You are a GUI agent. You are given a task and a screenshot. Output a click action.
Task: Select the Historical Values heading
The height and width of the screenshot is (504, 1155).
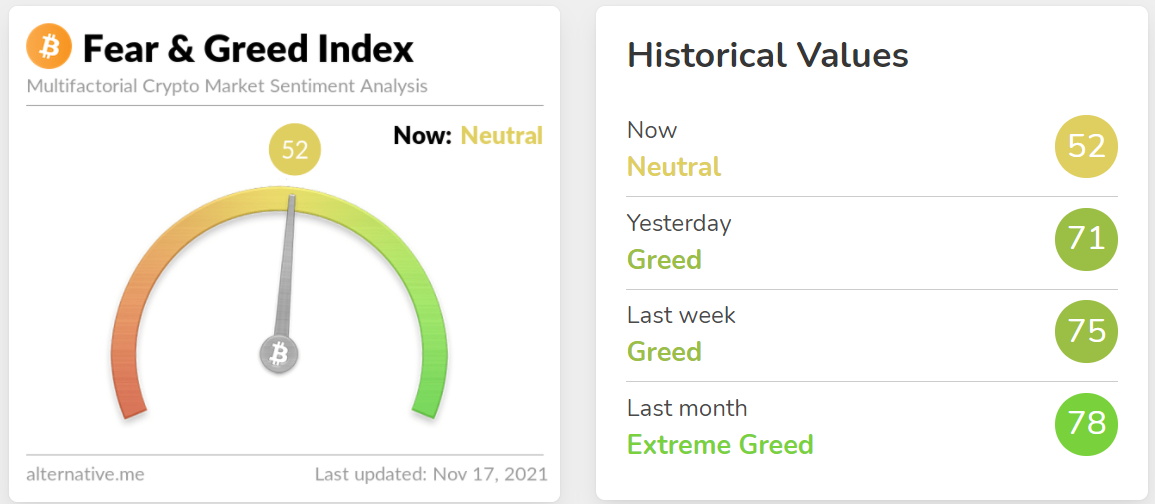pyautogui.click(x=768, y=56)
